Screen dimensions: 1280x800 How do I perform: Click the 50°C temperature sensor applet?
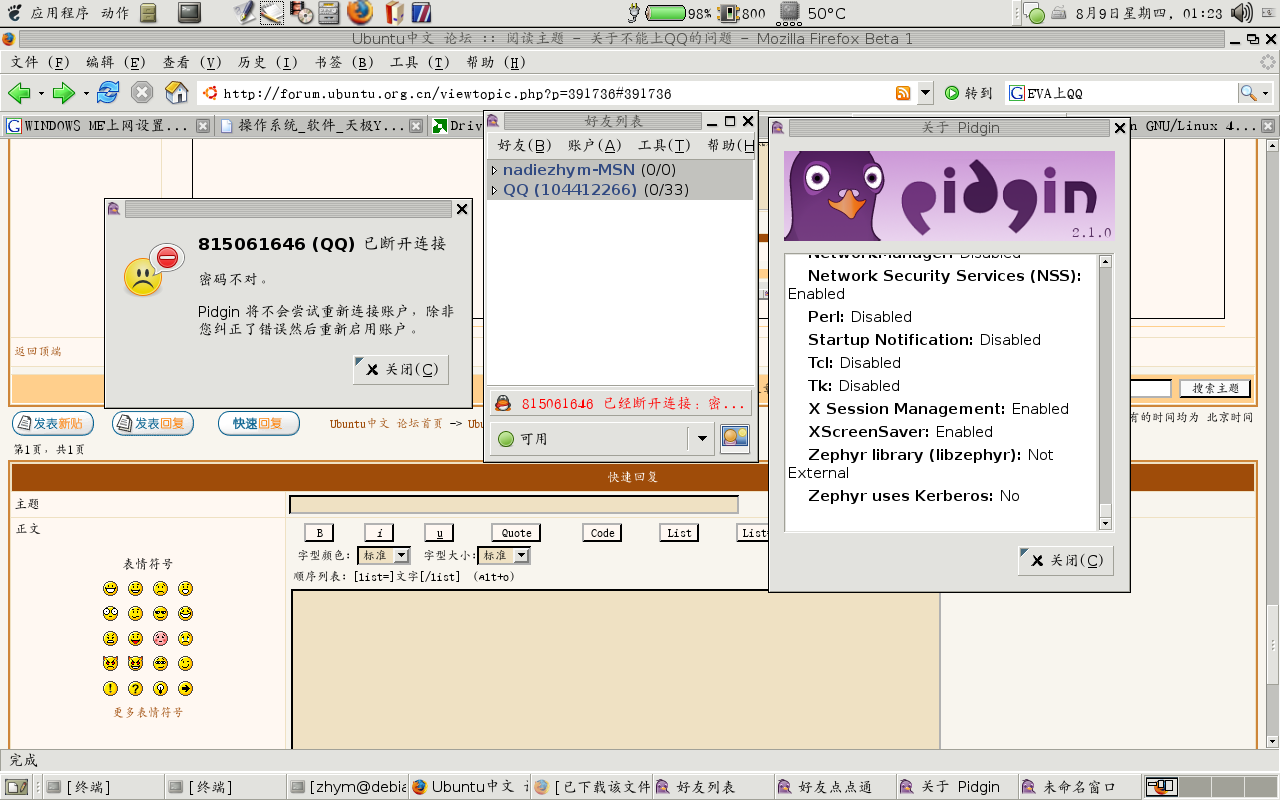click(x=812, y=13)
